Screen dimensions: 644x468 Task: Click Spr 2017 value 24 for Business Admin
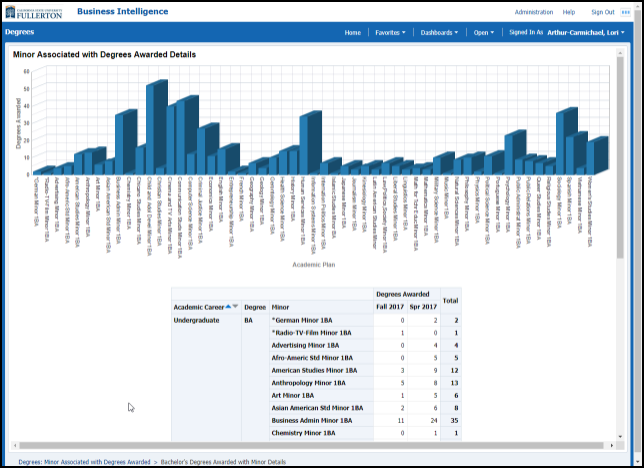(x=434, y=420)
